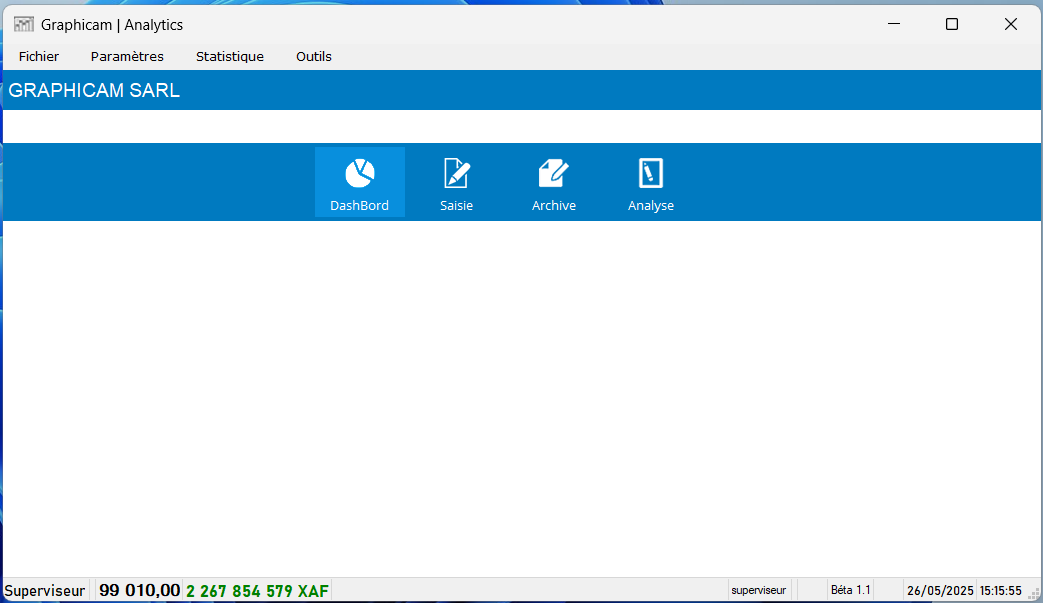Click the bold Superviseur status label
The width and height of the screenshot is (1043, 603).
[45, 591]
